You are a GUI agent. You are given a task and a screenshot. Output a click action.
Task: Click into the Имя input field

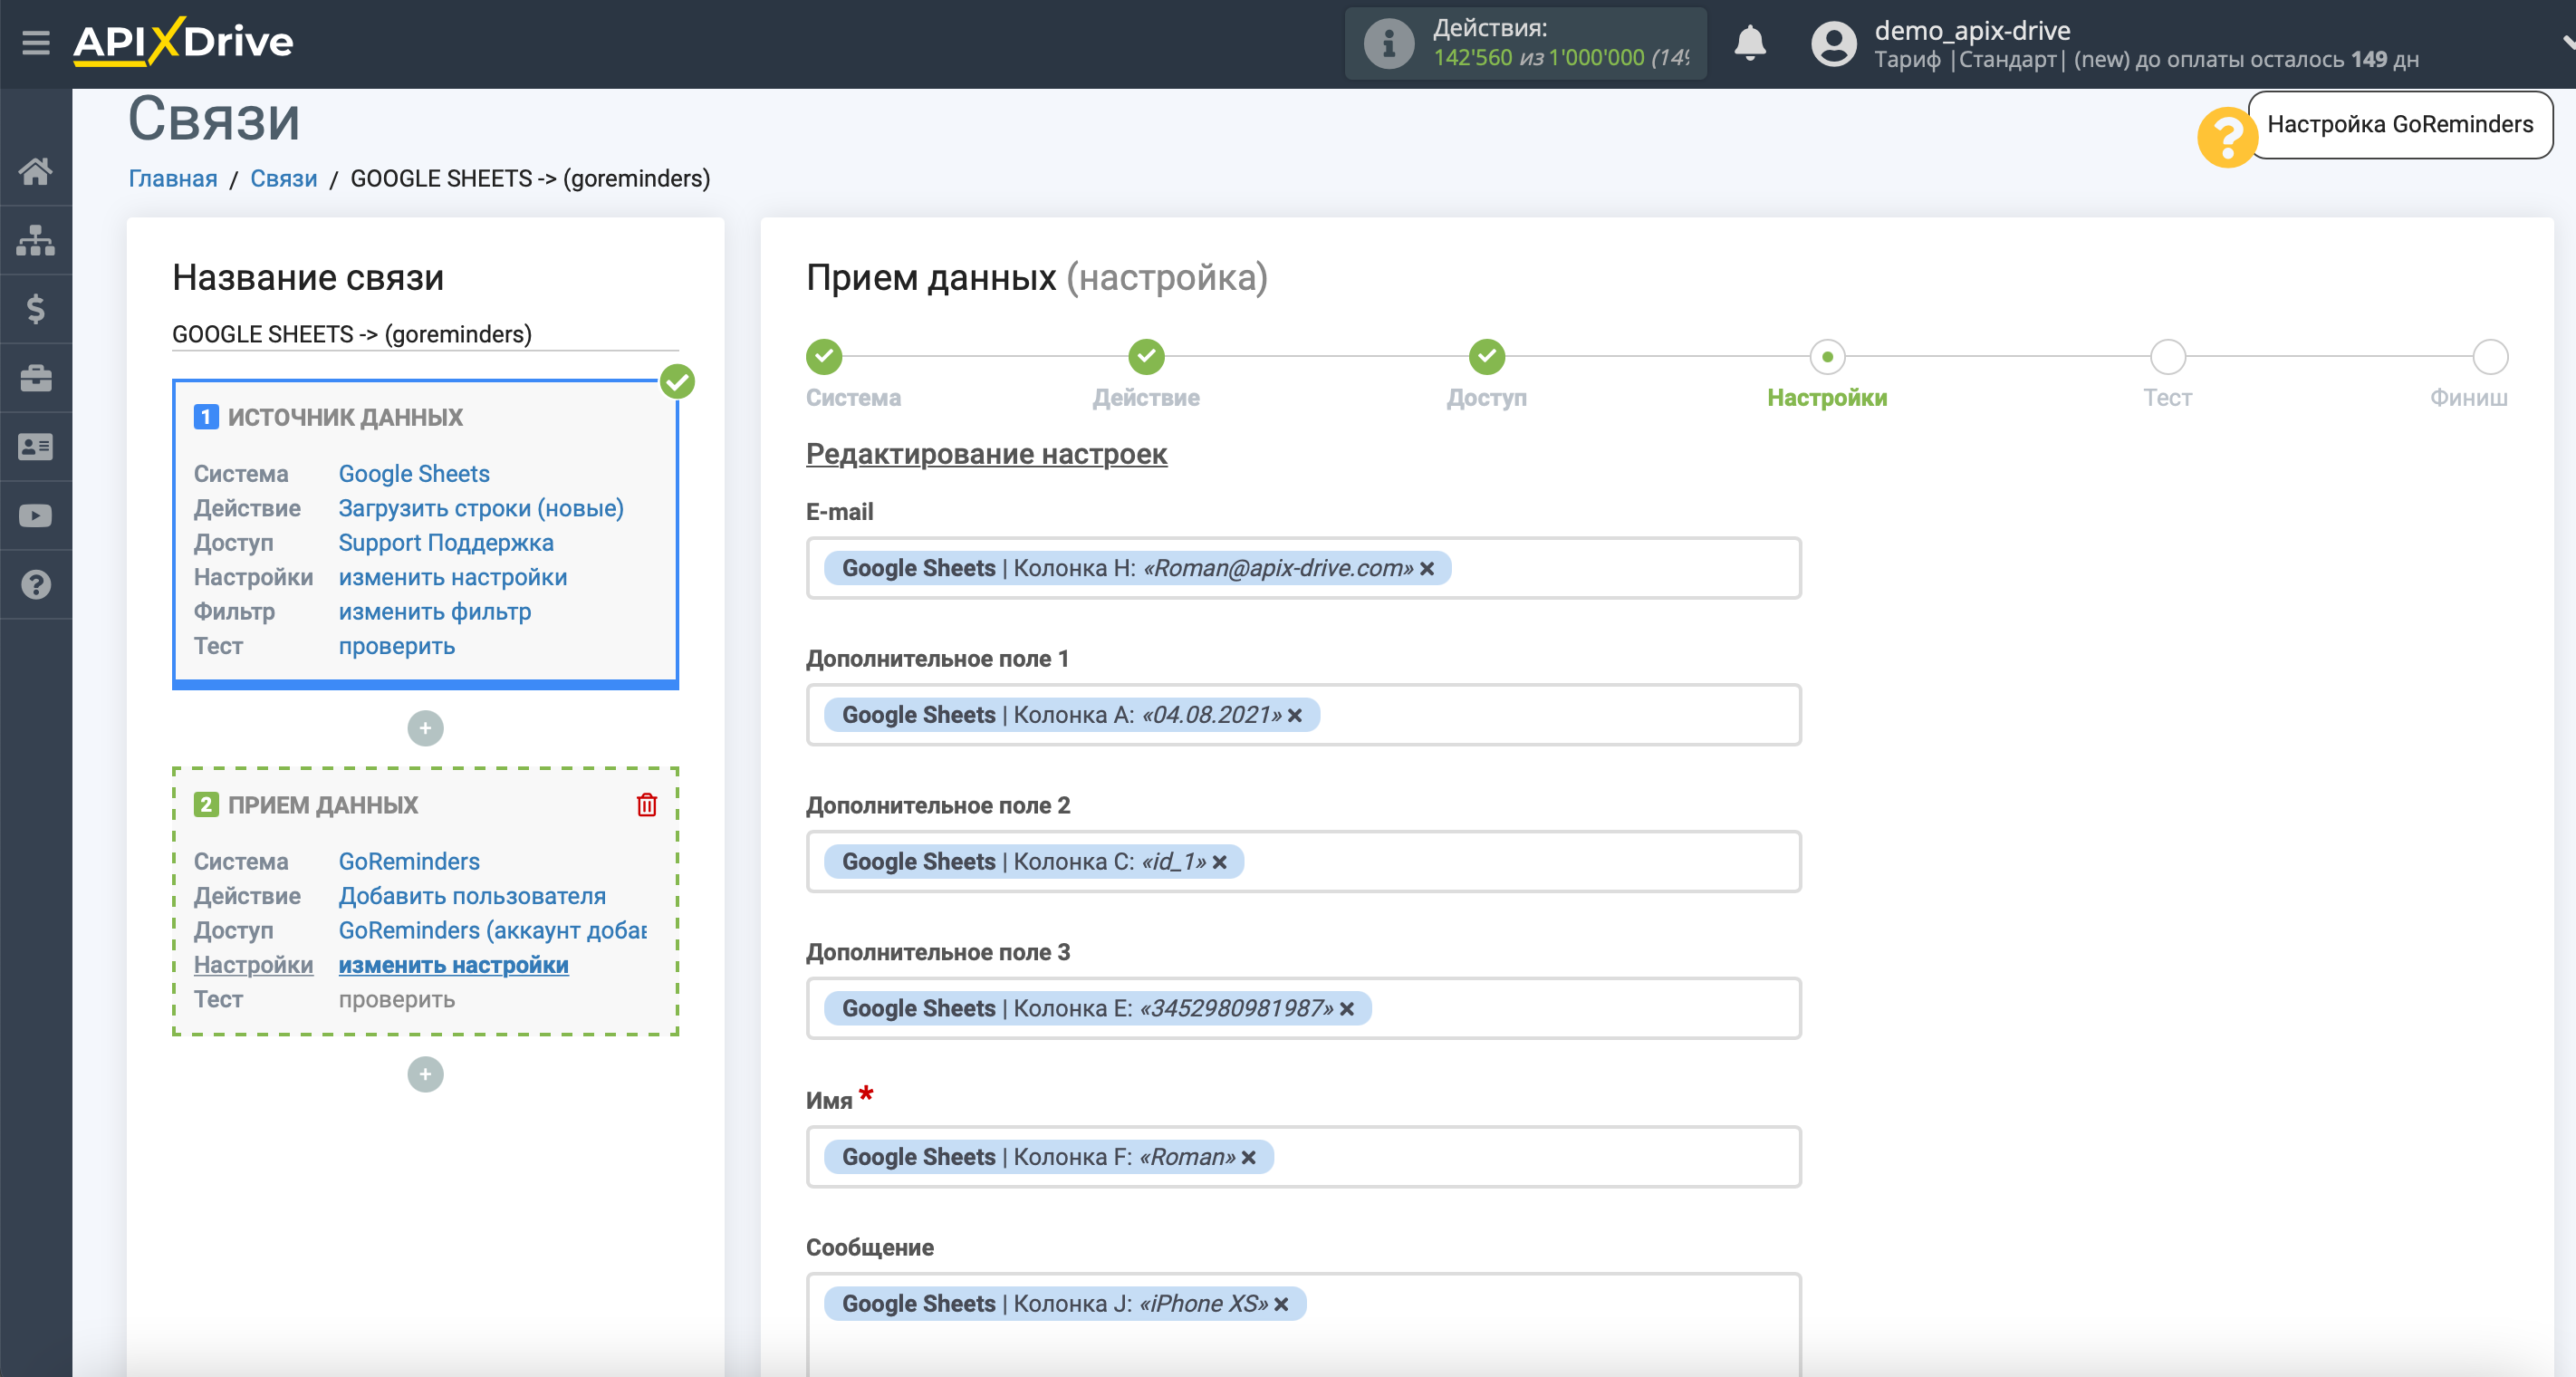pos(1303,1157)
